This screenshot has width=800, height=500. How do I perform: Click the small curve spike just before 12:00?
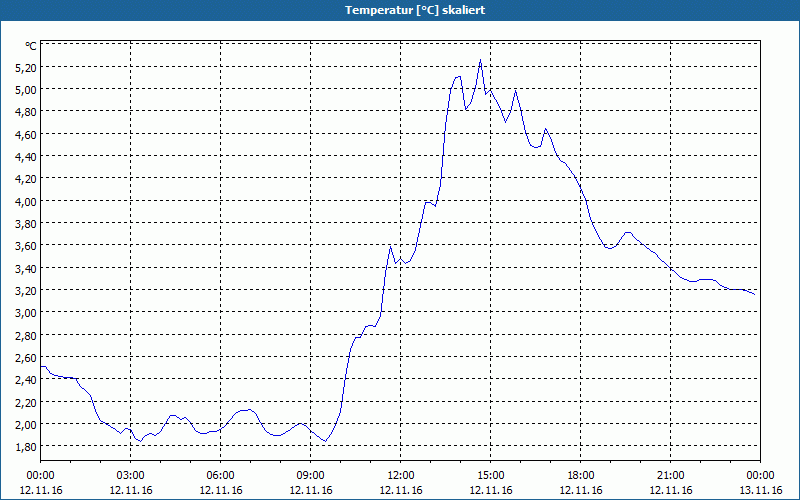tap(390, 247)
